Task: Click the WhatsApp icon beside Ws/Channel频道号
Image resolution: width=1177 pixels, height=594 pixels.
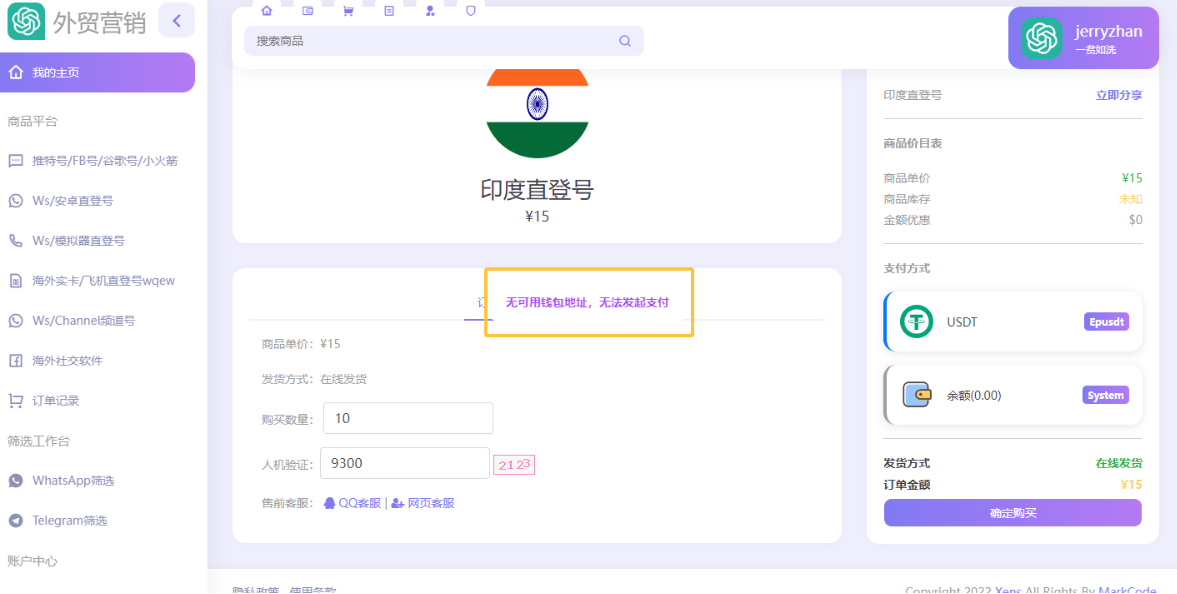Action: [x=15, y=321]
